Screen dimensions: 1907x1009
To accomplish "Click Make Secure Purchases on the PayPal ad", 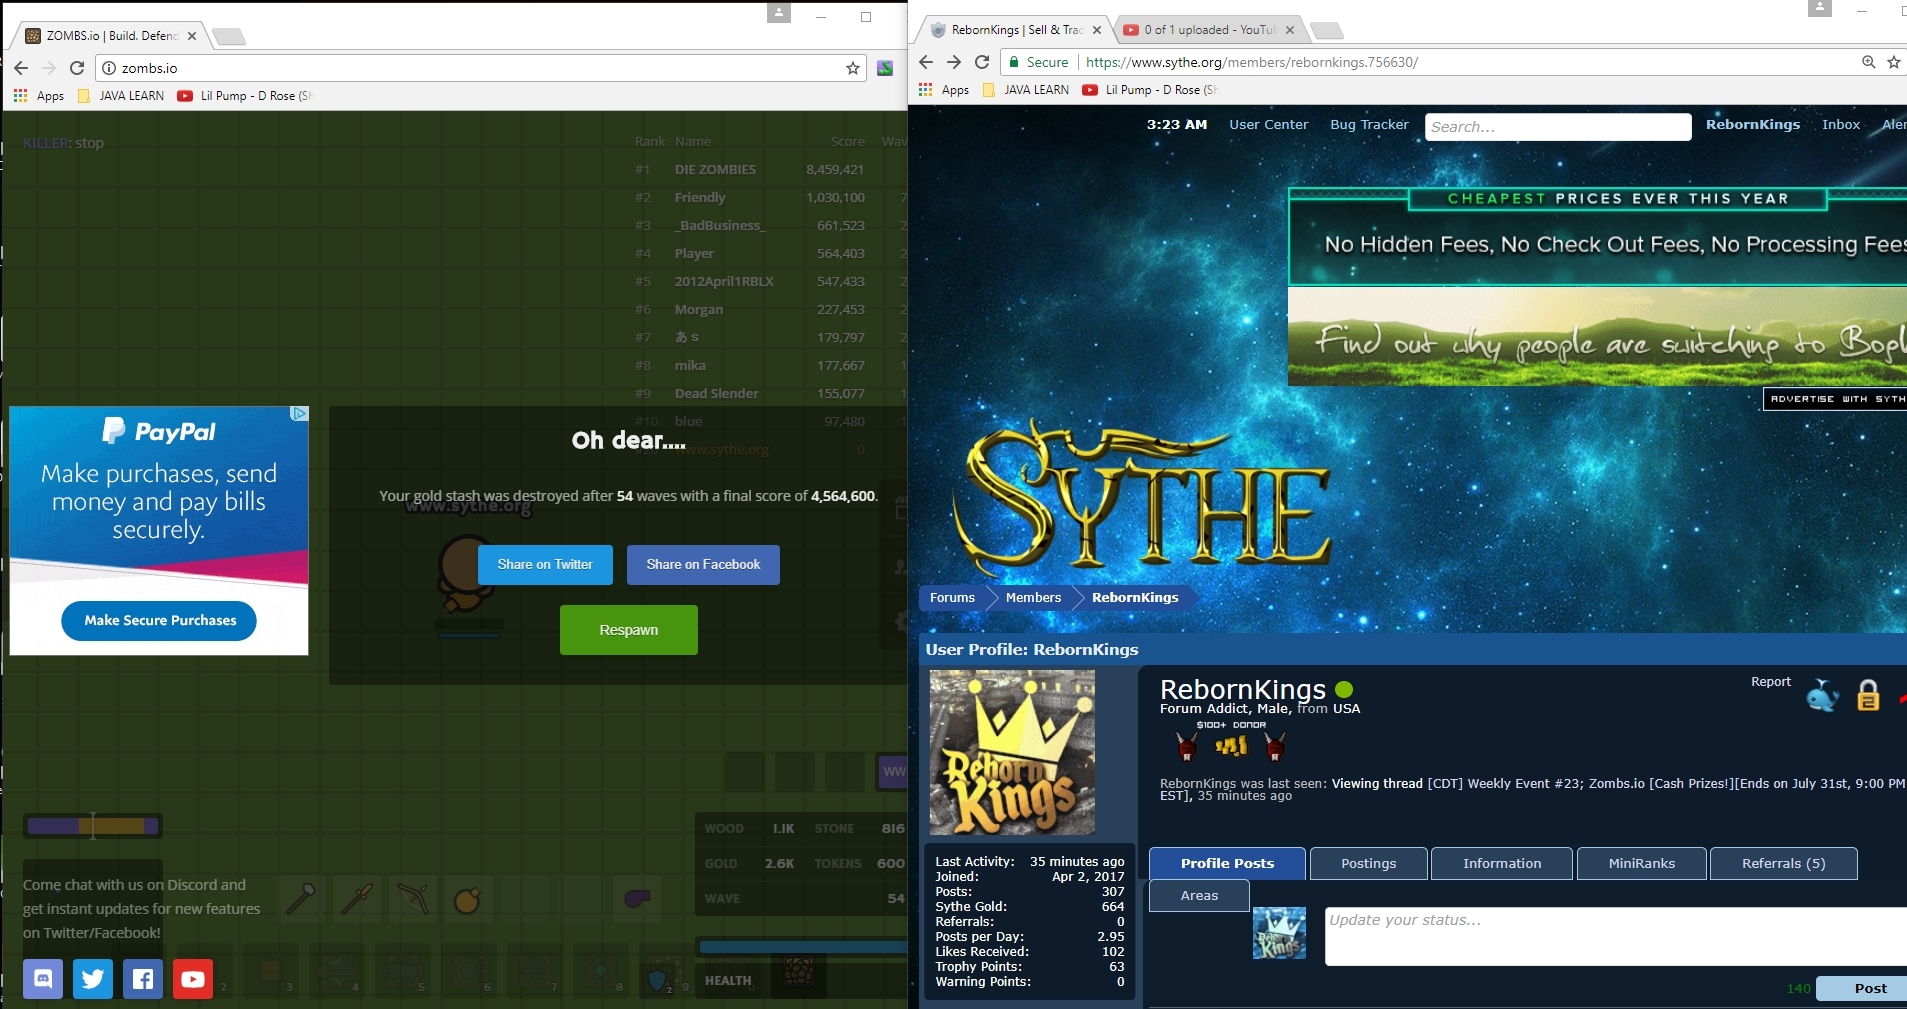I will point(160,621).
